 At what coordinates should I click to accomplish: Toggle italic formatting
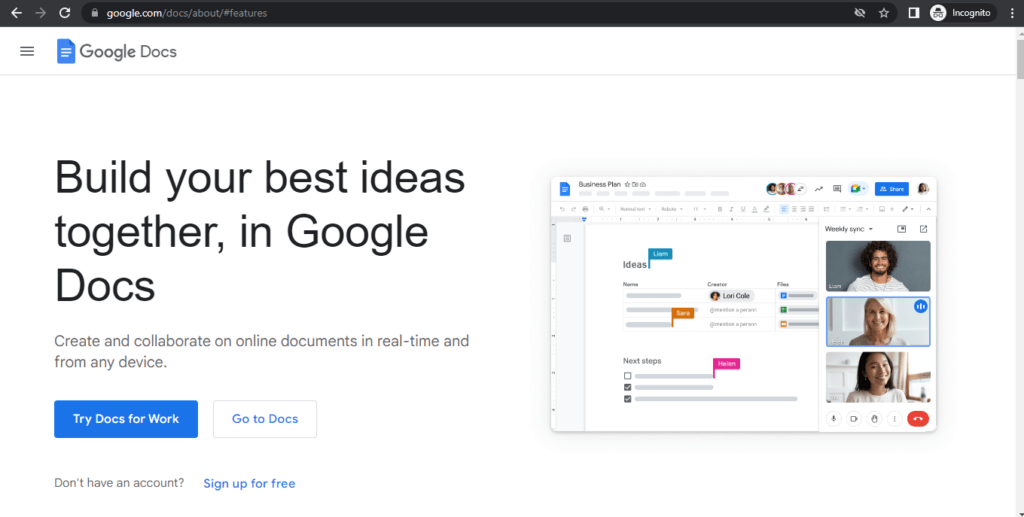(731, 209)
